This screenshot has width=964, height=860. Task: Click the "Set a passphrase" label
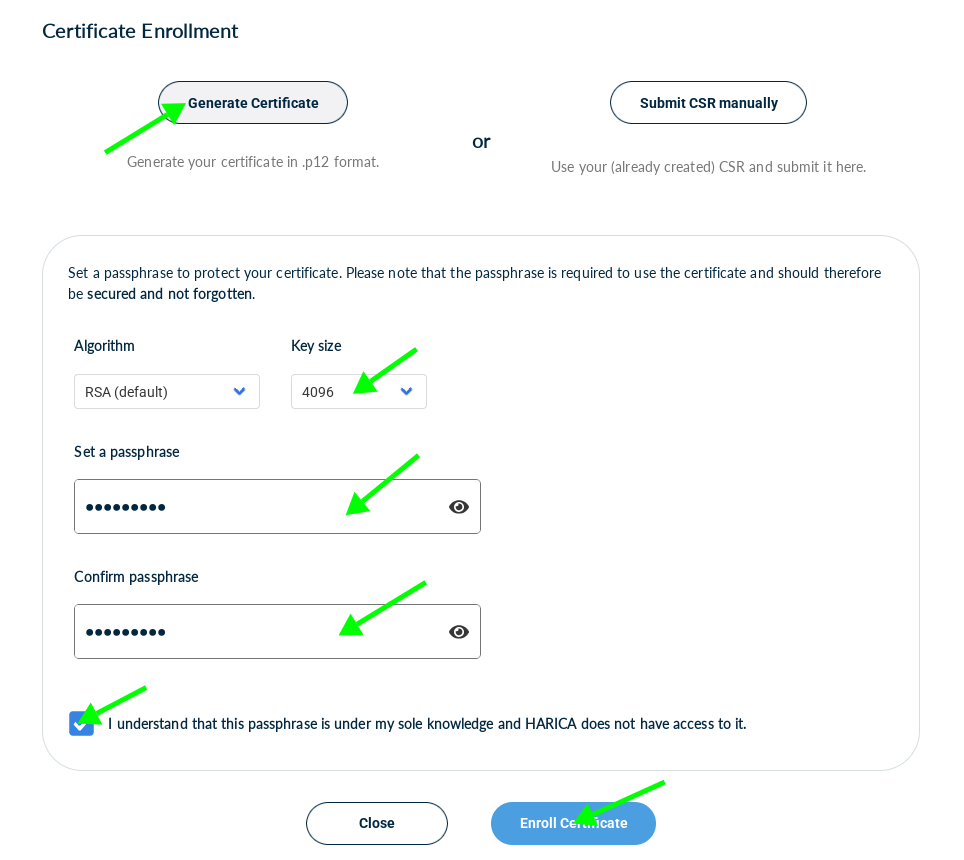127,452
